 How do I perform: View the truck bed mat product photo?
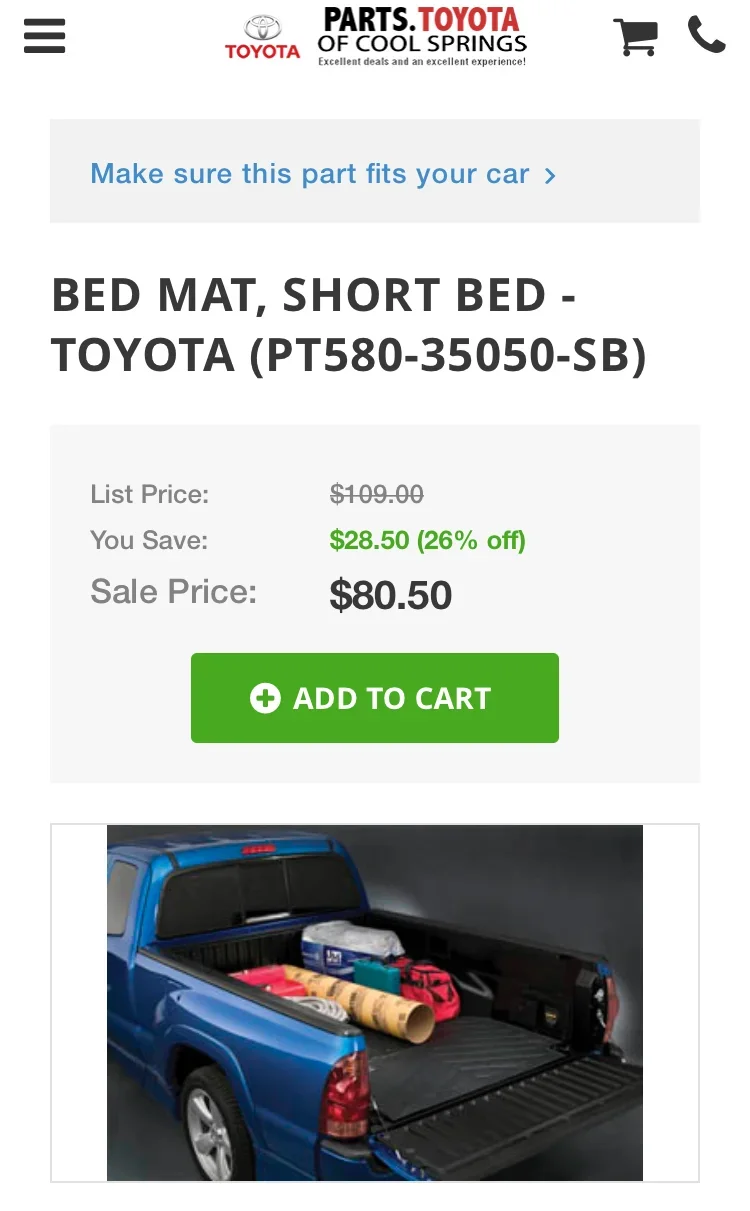[x=375, y=1002]
